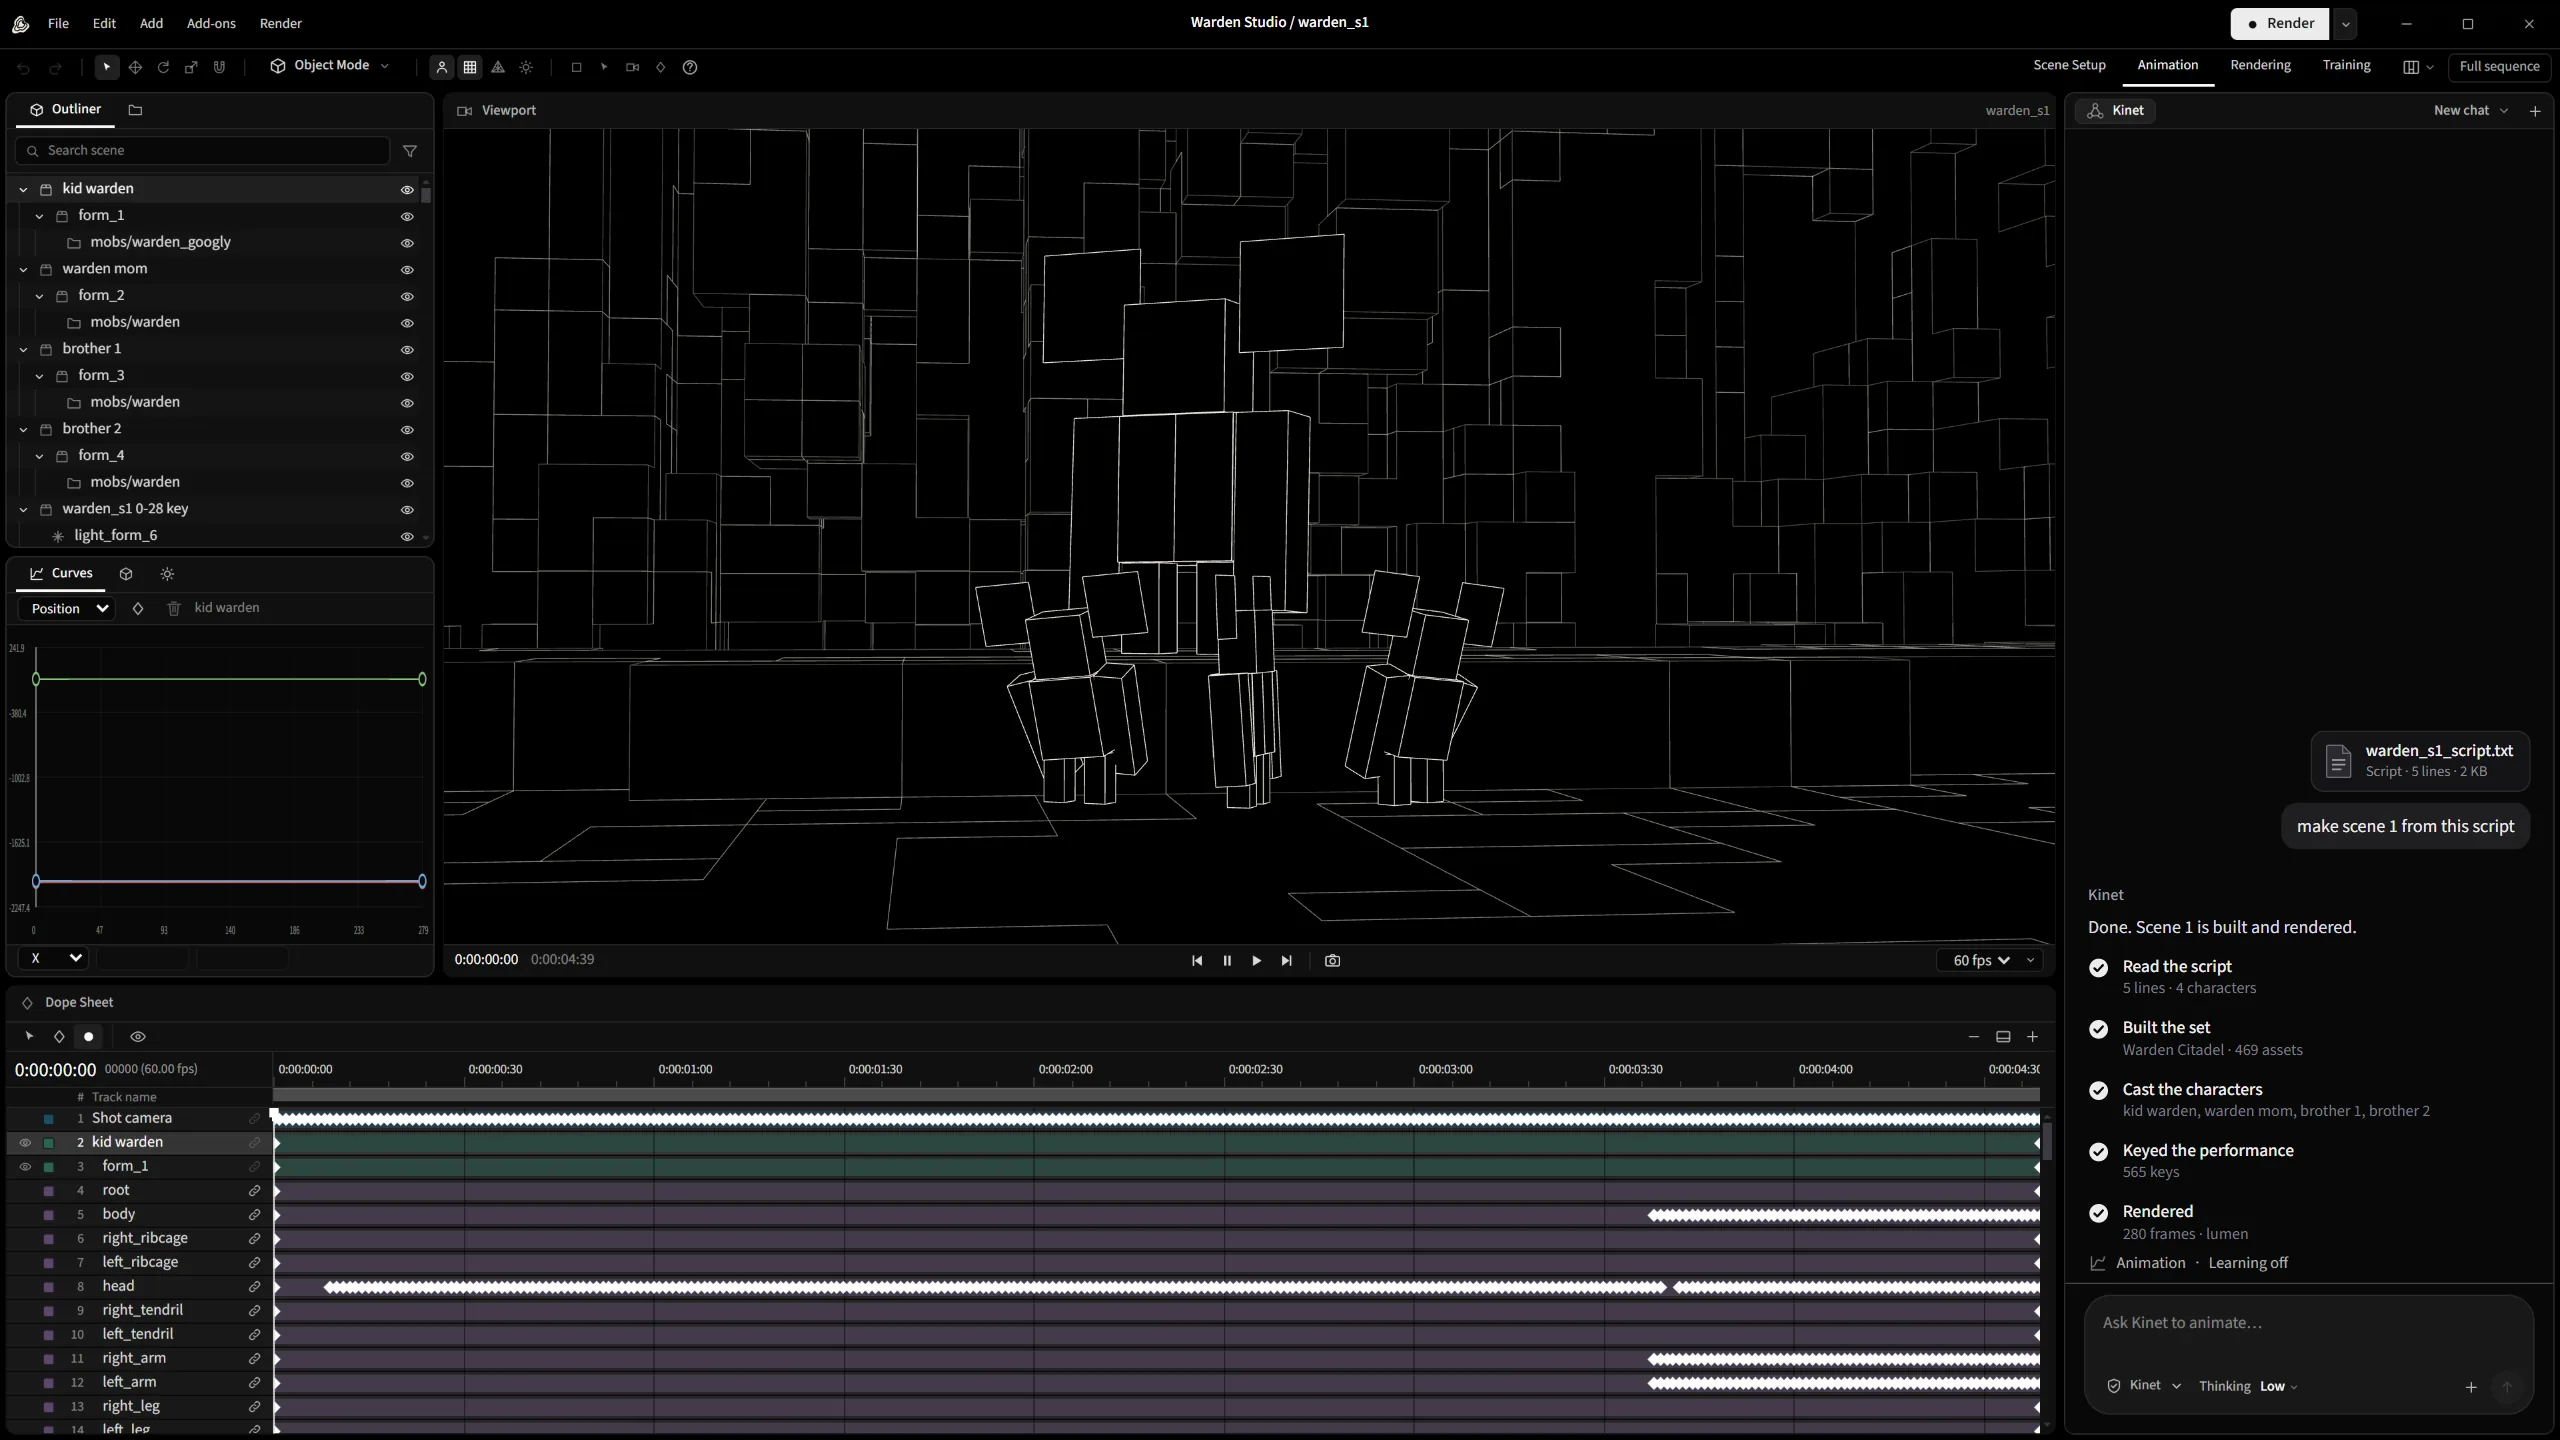Viewport: 2560px width, 1440px height.
Task: Open the Render button dropdown arrow
Action: pos(2345,24)
